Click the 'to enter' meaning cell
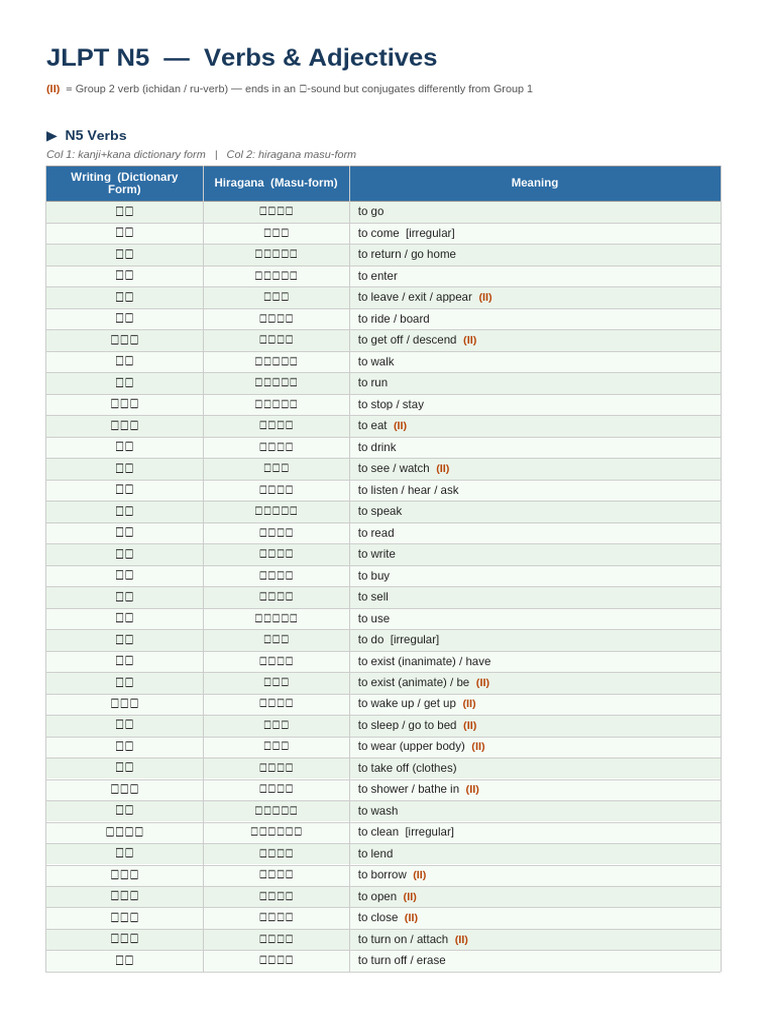The image size is (768, 1024). pyautogui.click(x=535, y=276)
